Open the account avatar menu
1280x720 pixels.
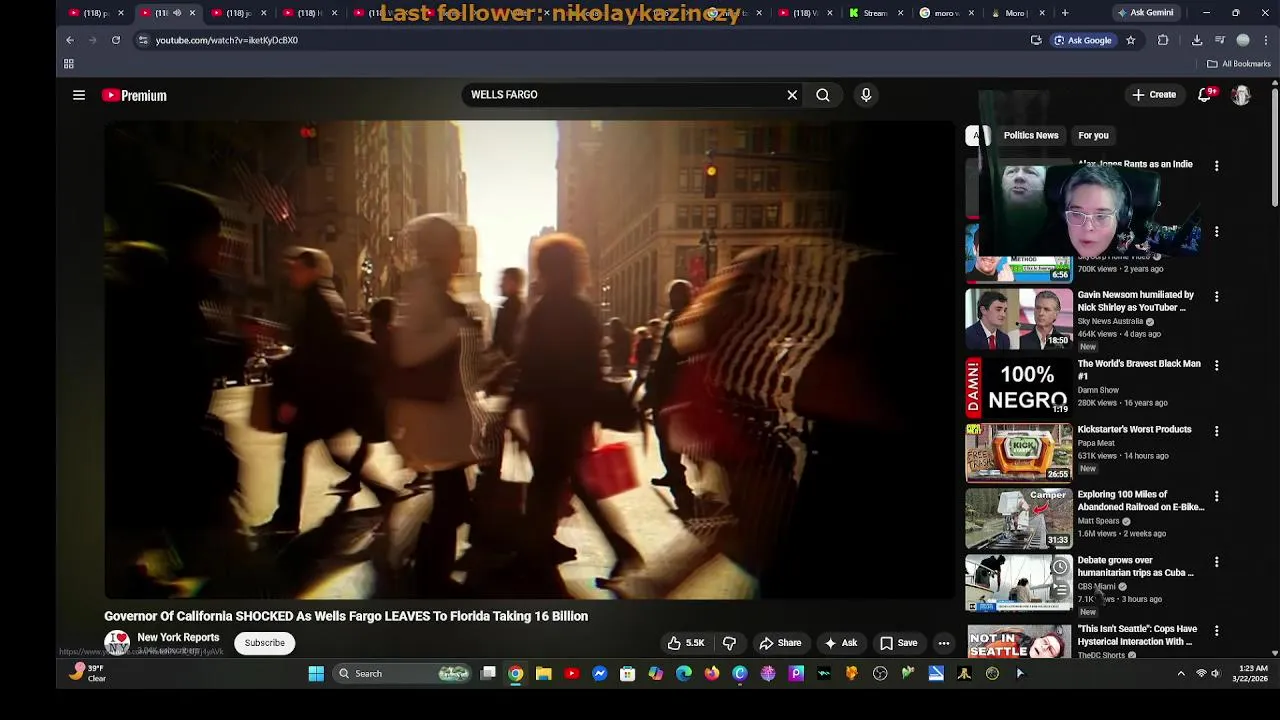click(1241, 95)
